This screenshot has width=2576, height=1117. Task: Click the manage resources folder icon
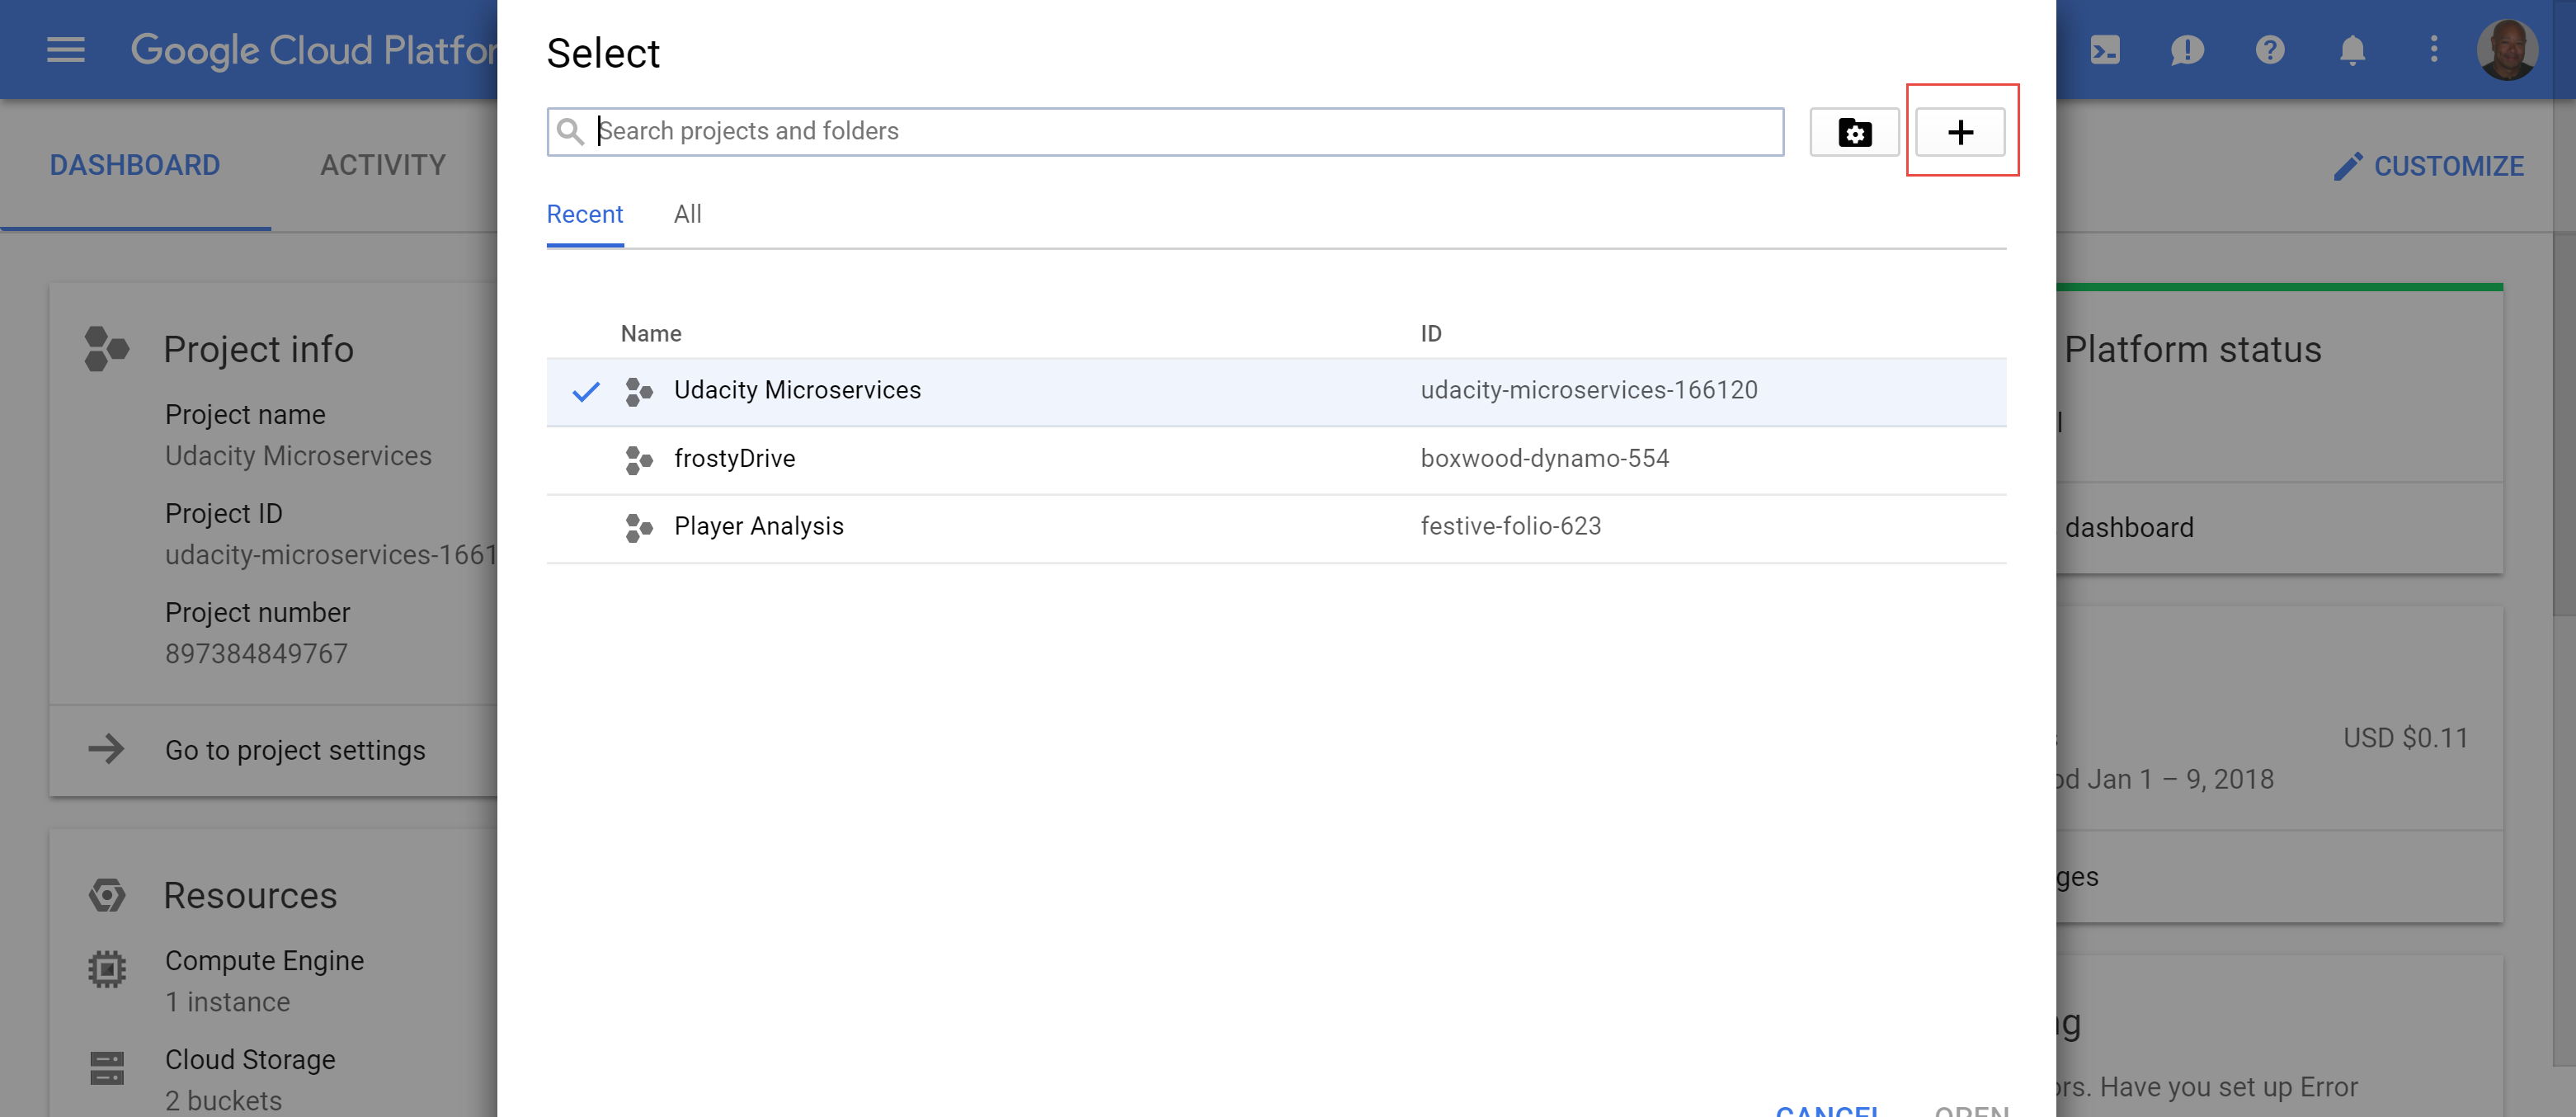point(1854,132)
